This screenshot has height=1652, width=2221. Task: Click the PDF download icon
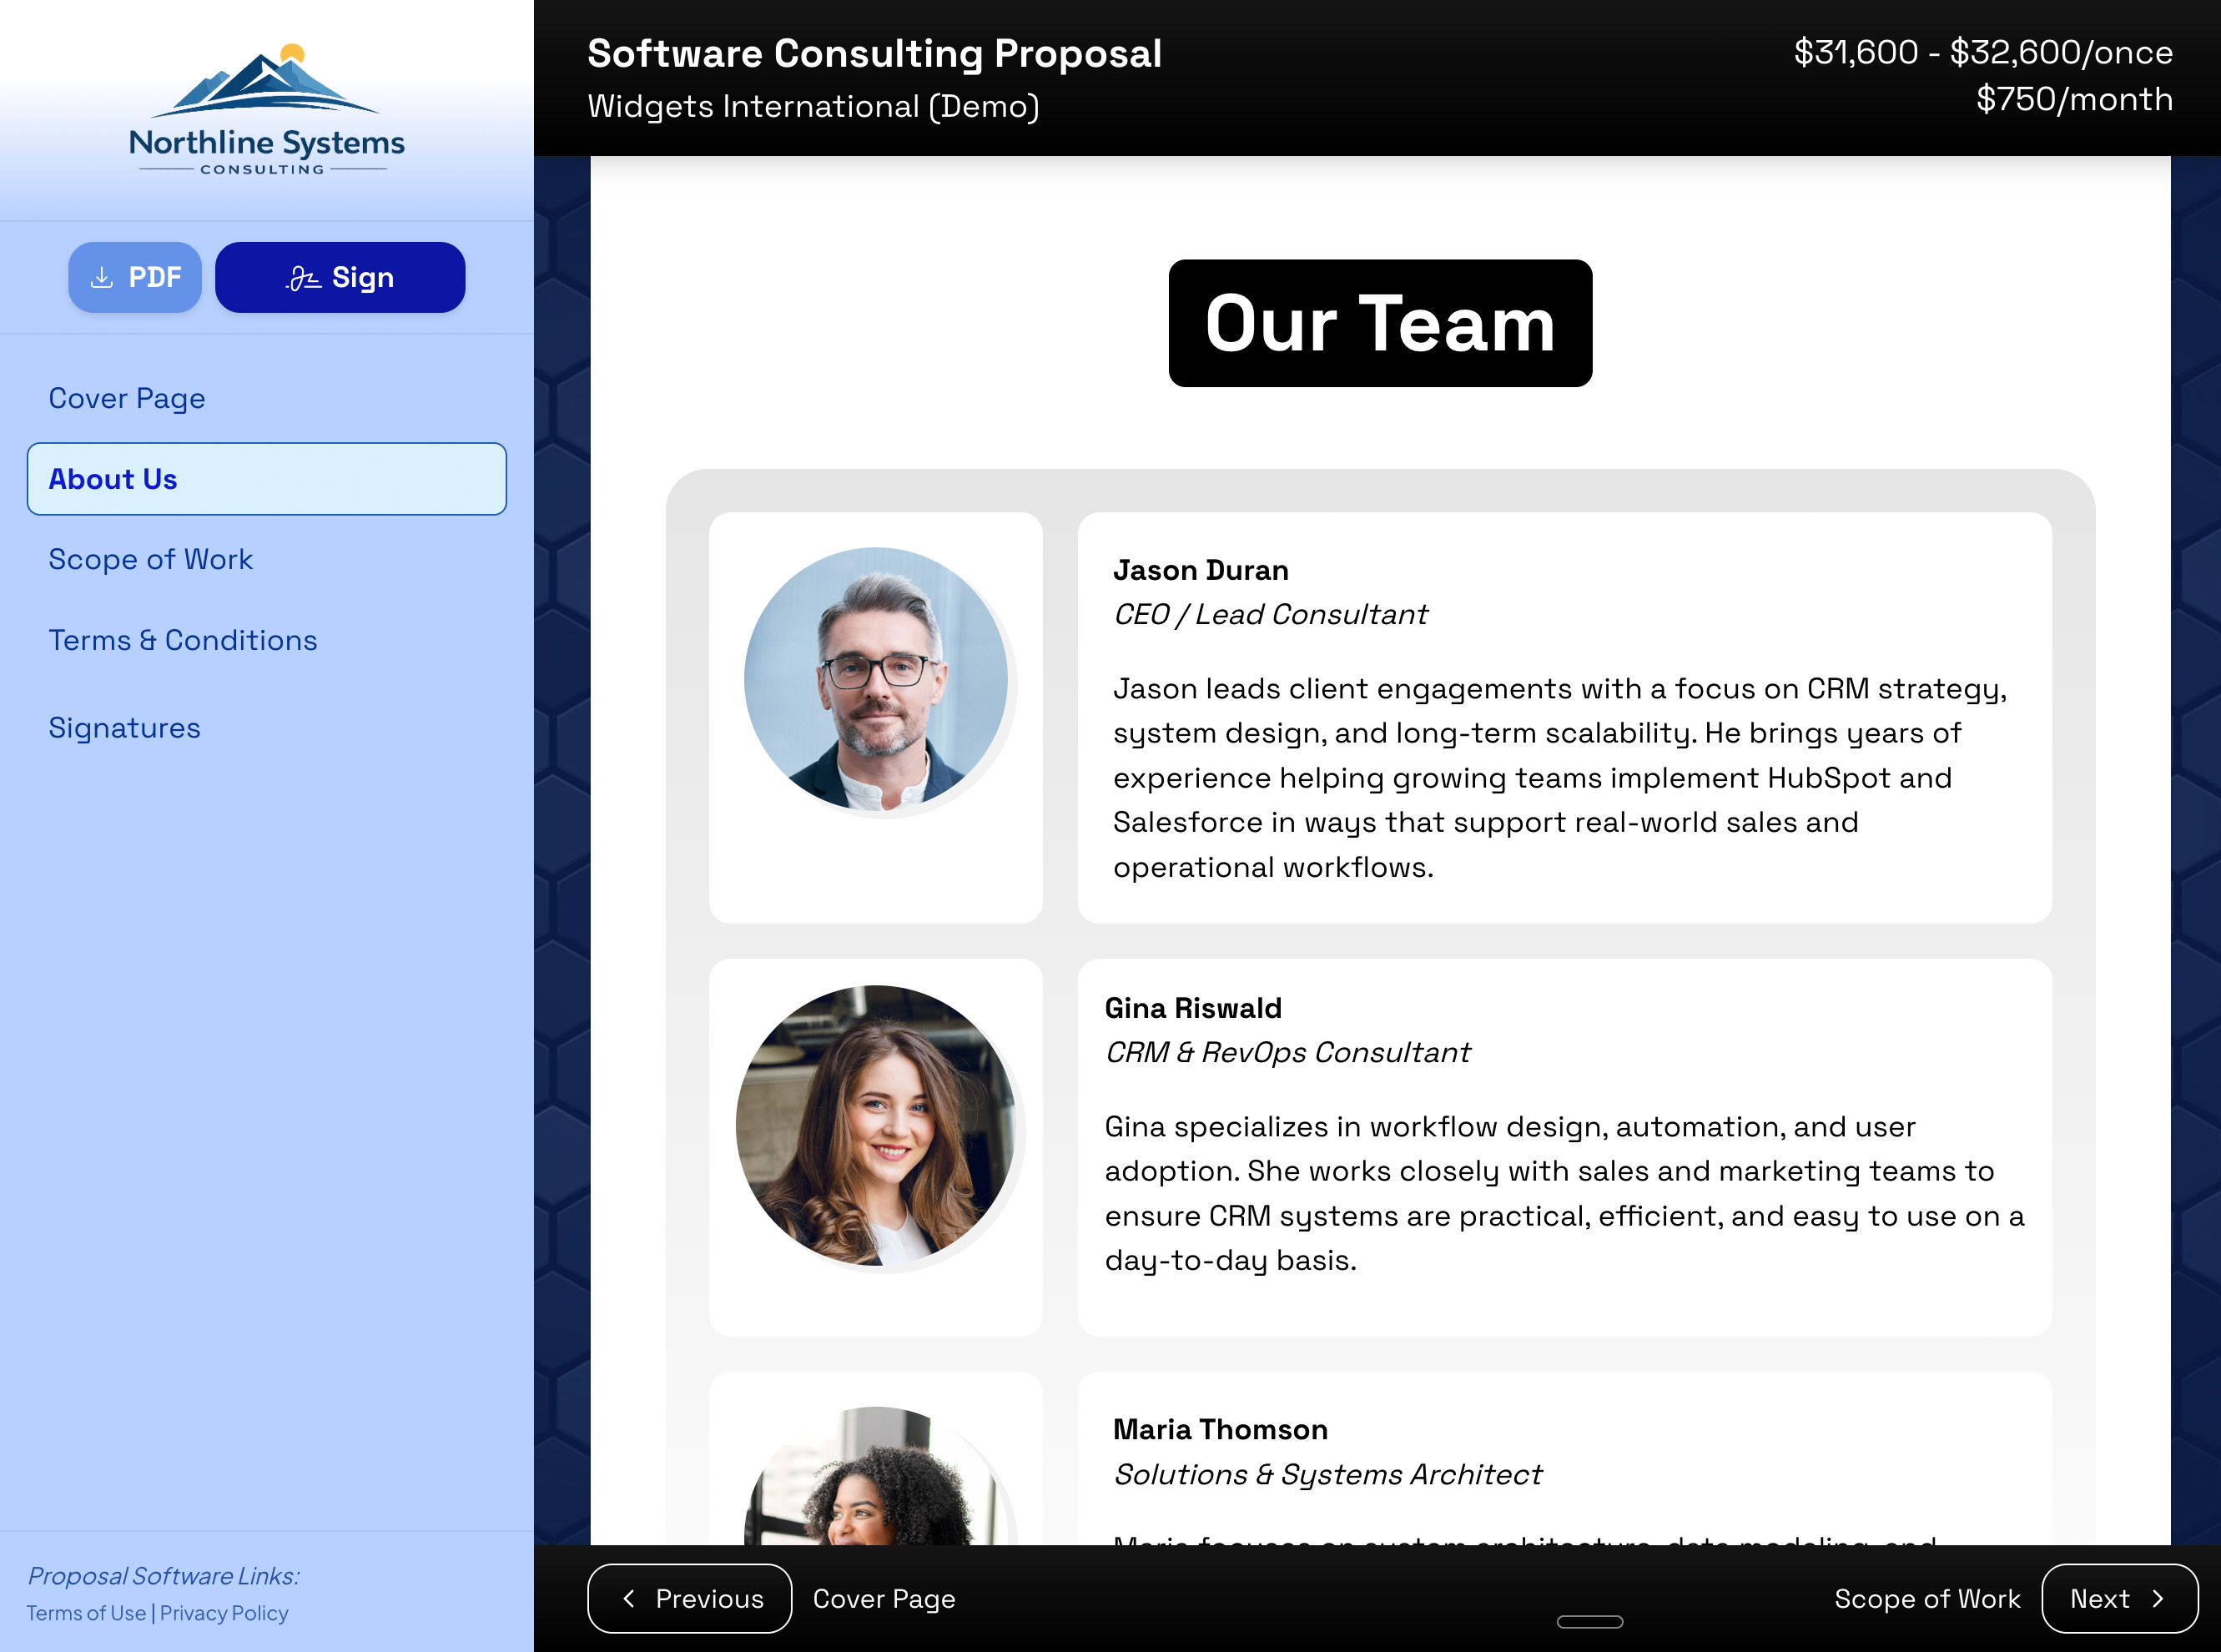pyautogui.click(x=102, y=277)
